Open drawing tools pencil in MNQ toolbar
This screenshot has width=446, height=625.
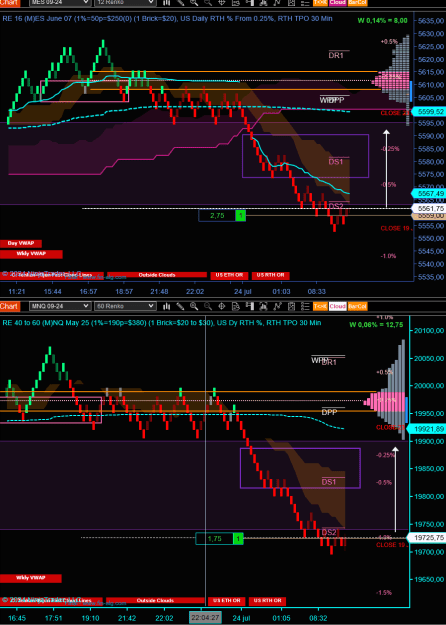(x=180, y=306)
